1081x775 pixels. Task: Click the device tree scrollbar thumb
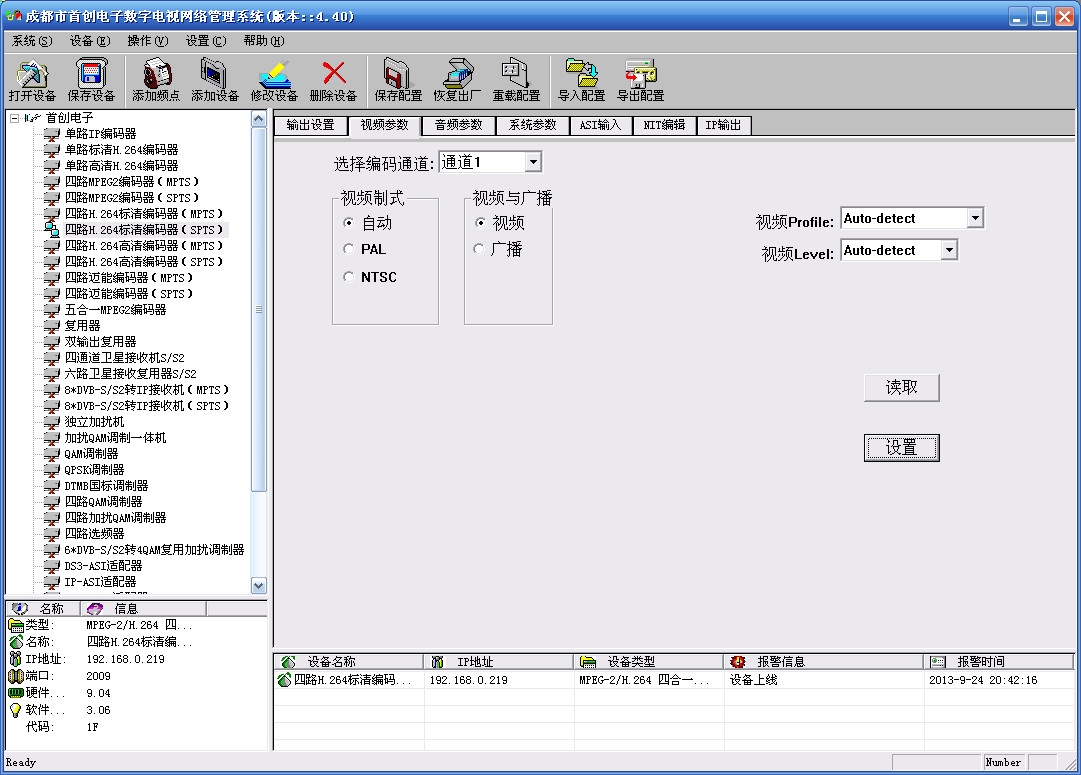click(x=259, y=309)
